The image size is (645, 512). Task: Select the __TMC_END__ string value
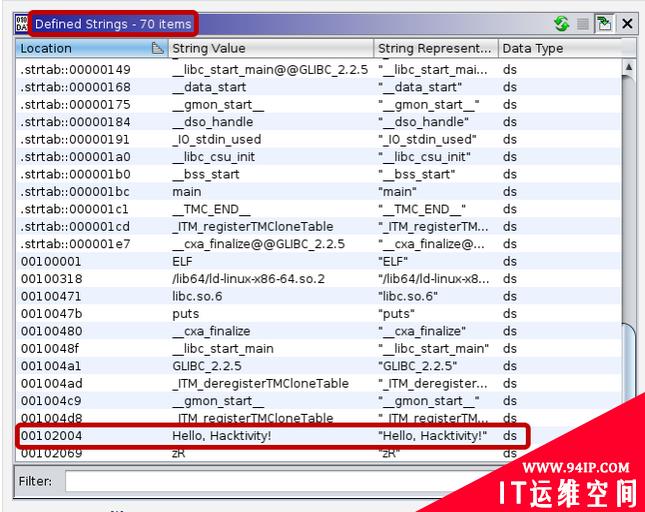coord(211,209)
